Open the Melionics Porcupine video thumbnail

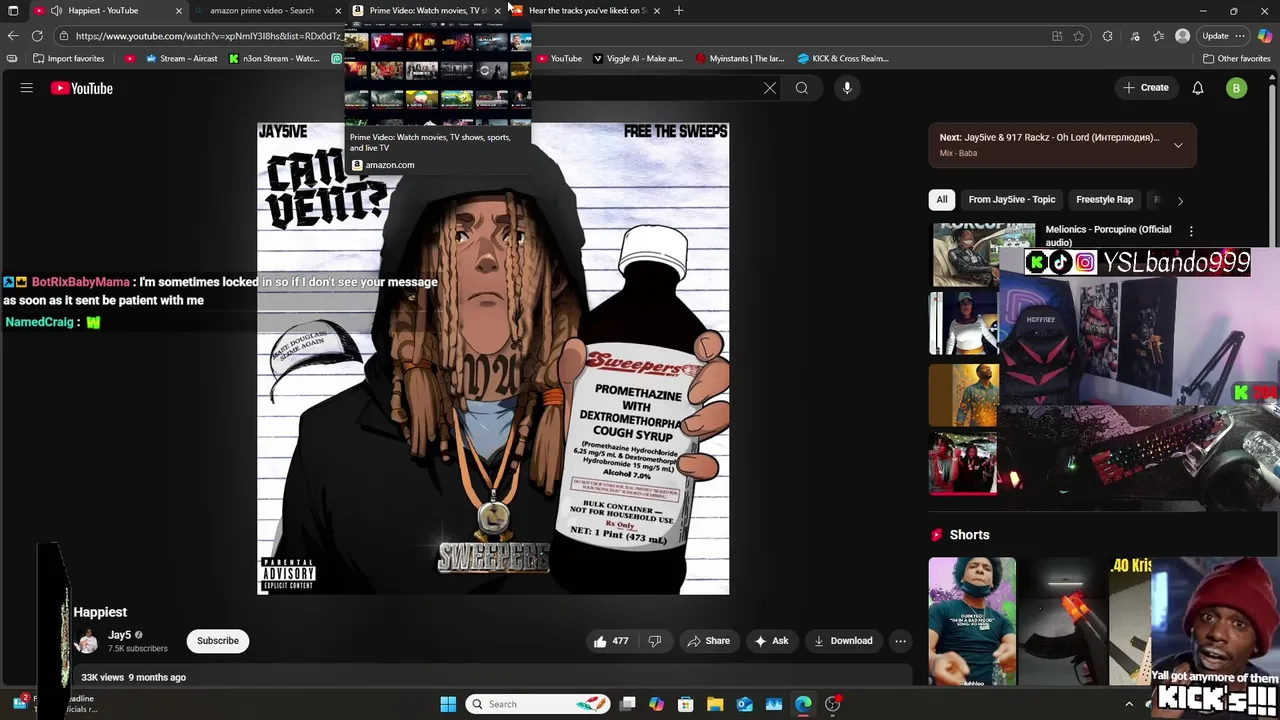point(982,255)
